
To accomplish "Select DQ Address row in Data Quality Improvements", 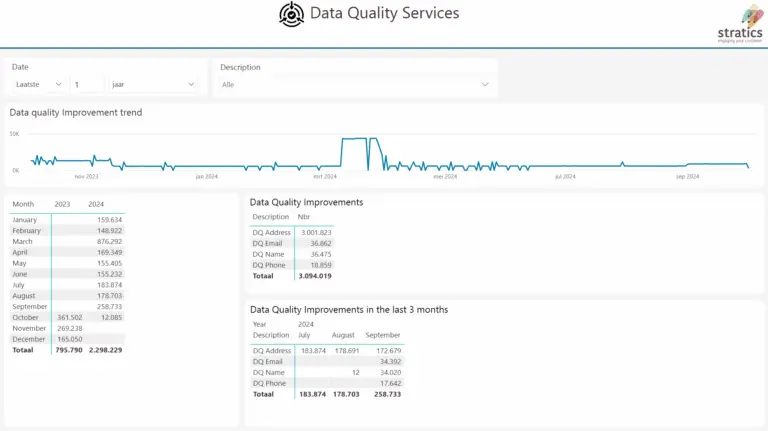I will tap(271, 232).
